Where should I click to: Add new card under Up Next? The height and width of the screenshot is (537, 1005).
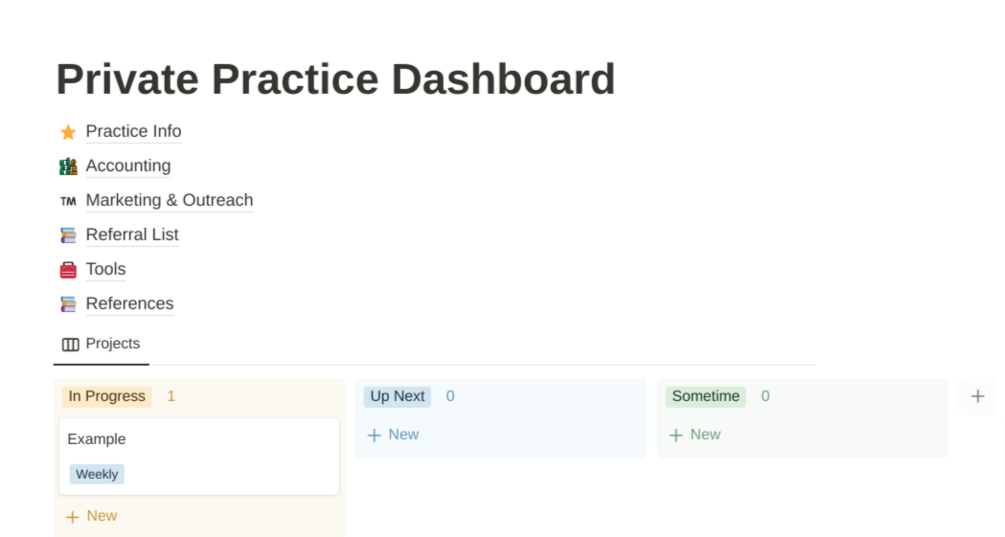(x=393, y=435)
